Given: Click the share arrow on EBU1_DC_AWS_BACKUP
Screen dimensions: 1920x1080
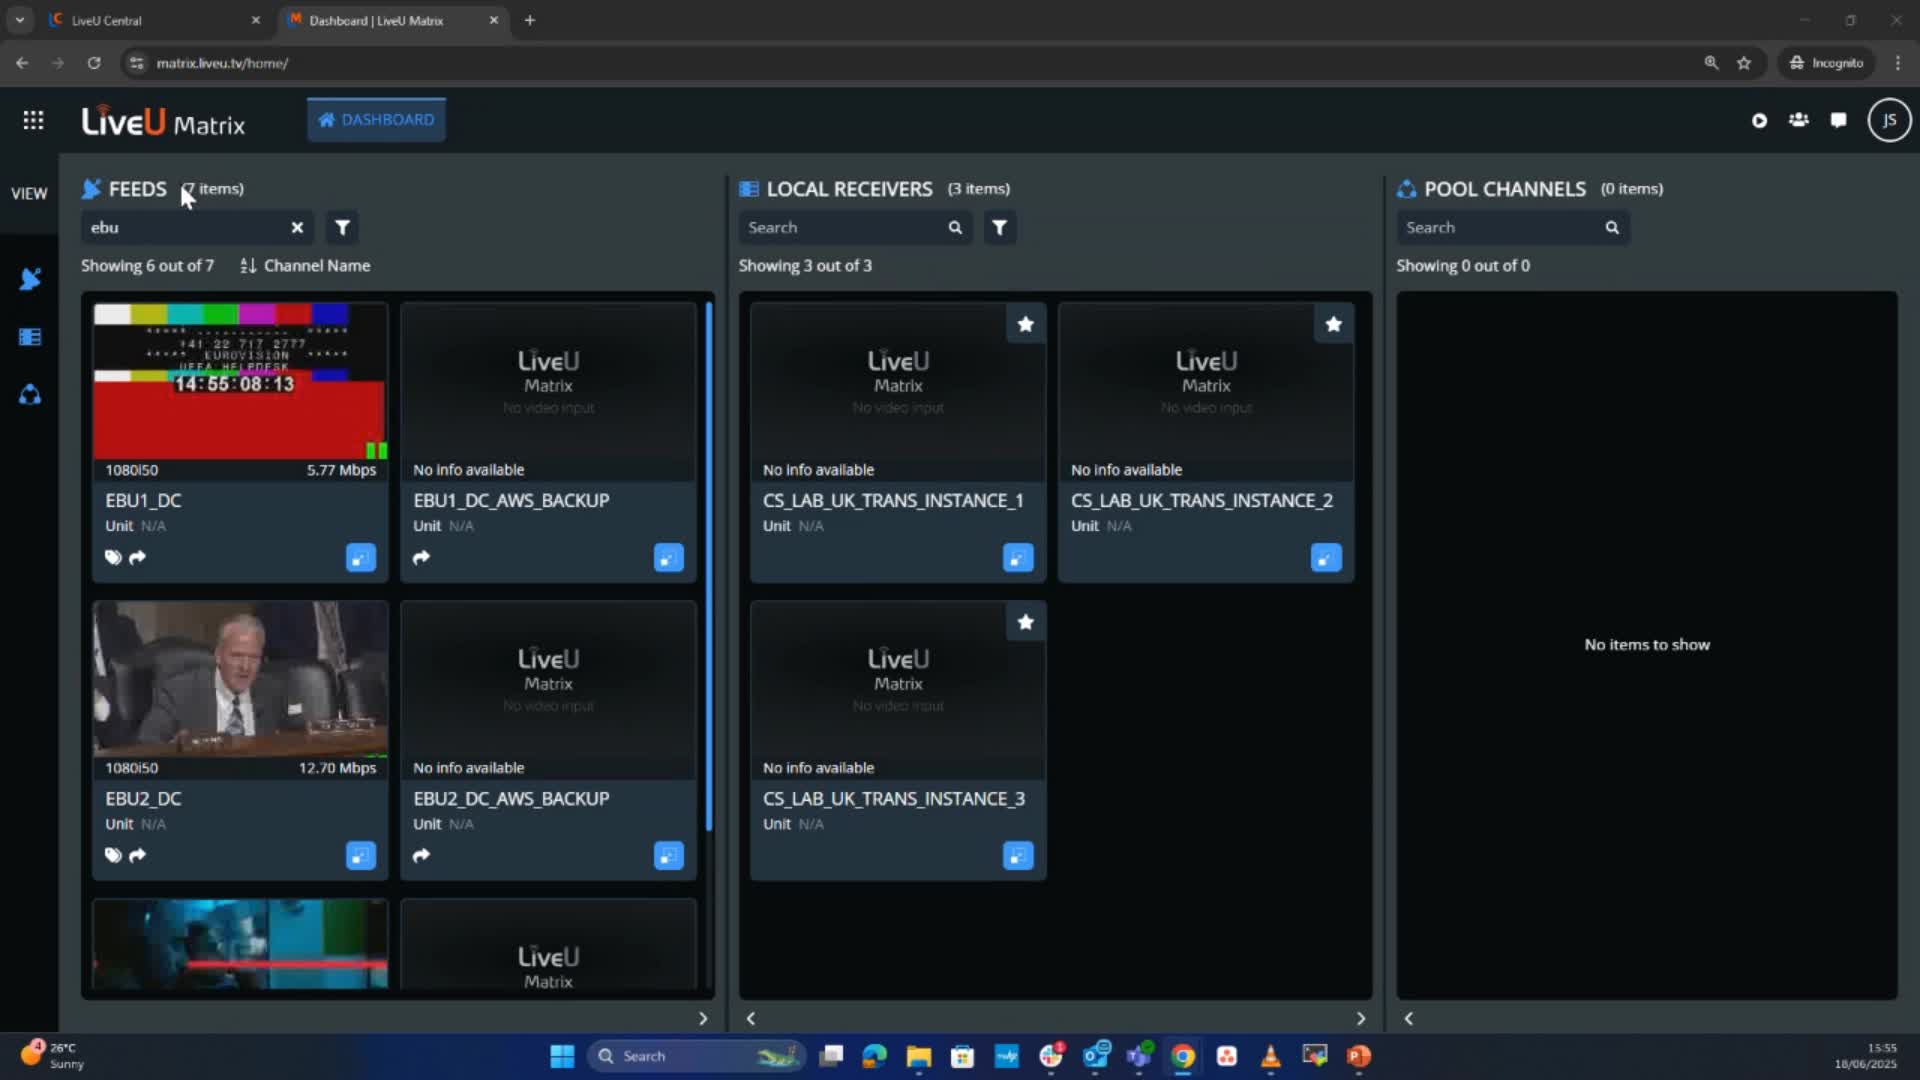Looking at the screenshot, I should coord(421,557).
